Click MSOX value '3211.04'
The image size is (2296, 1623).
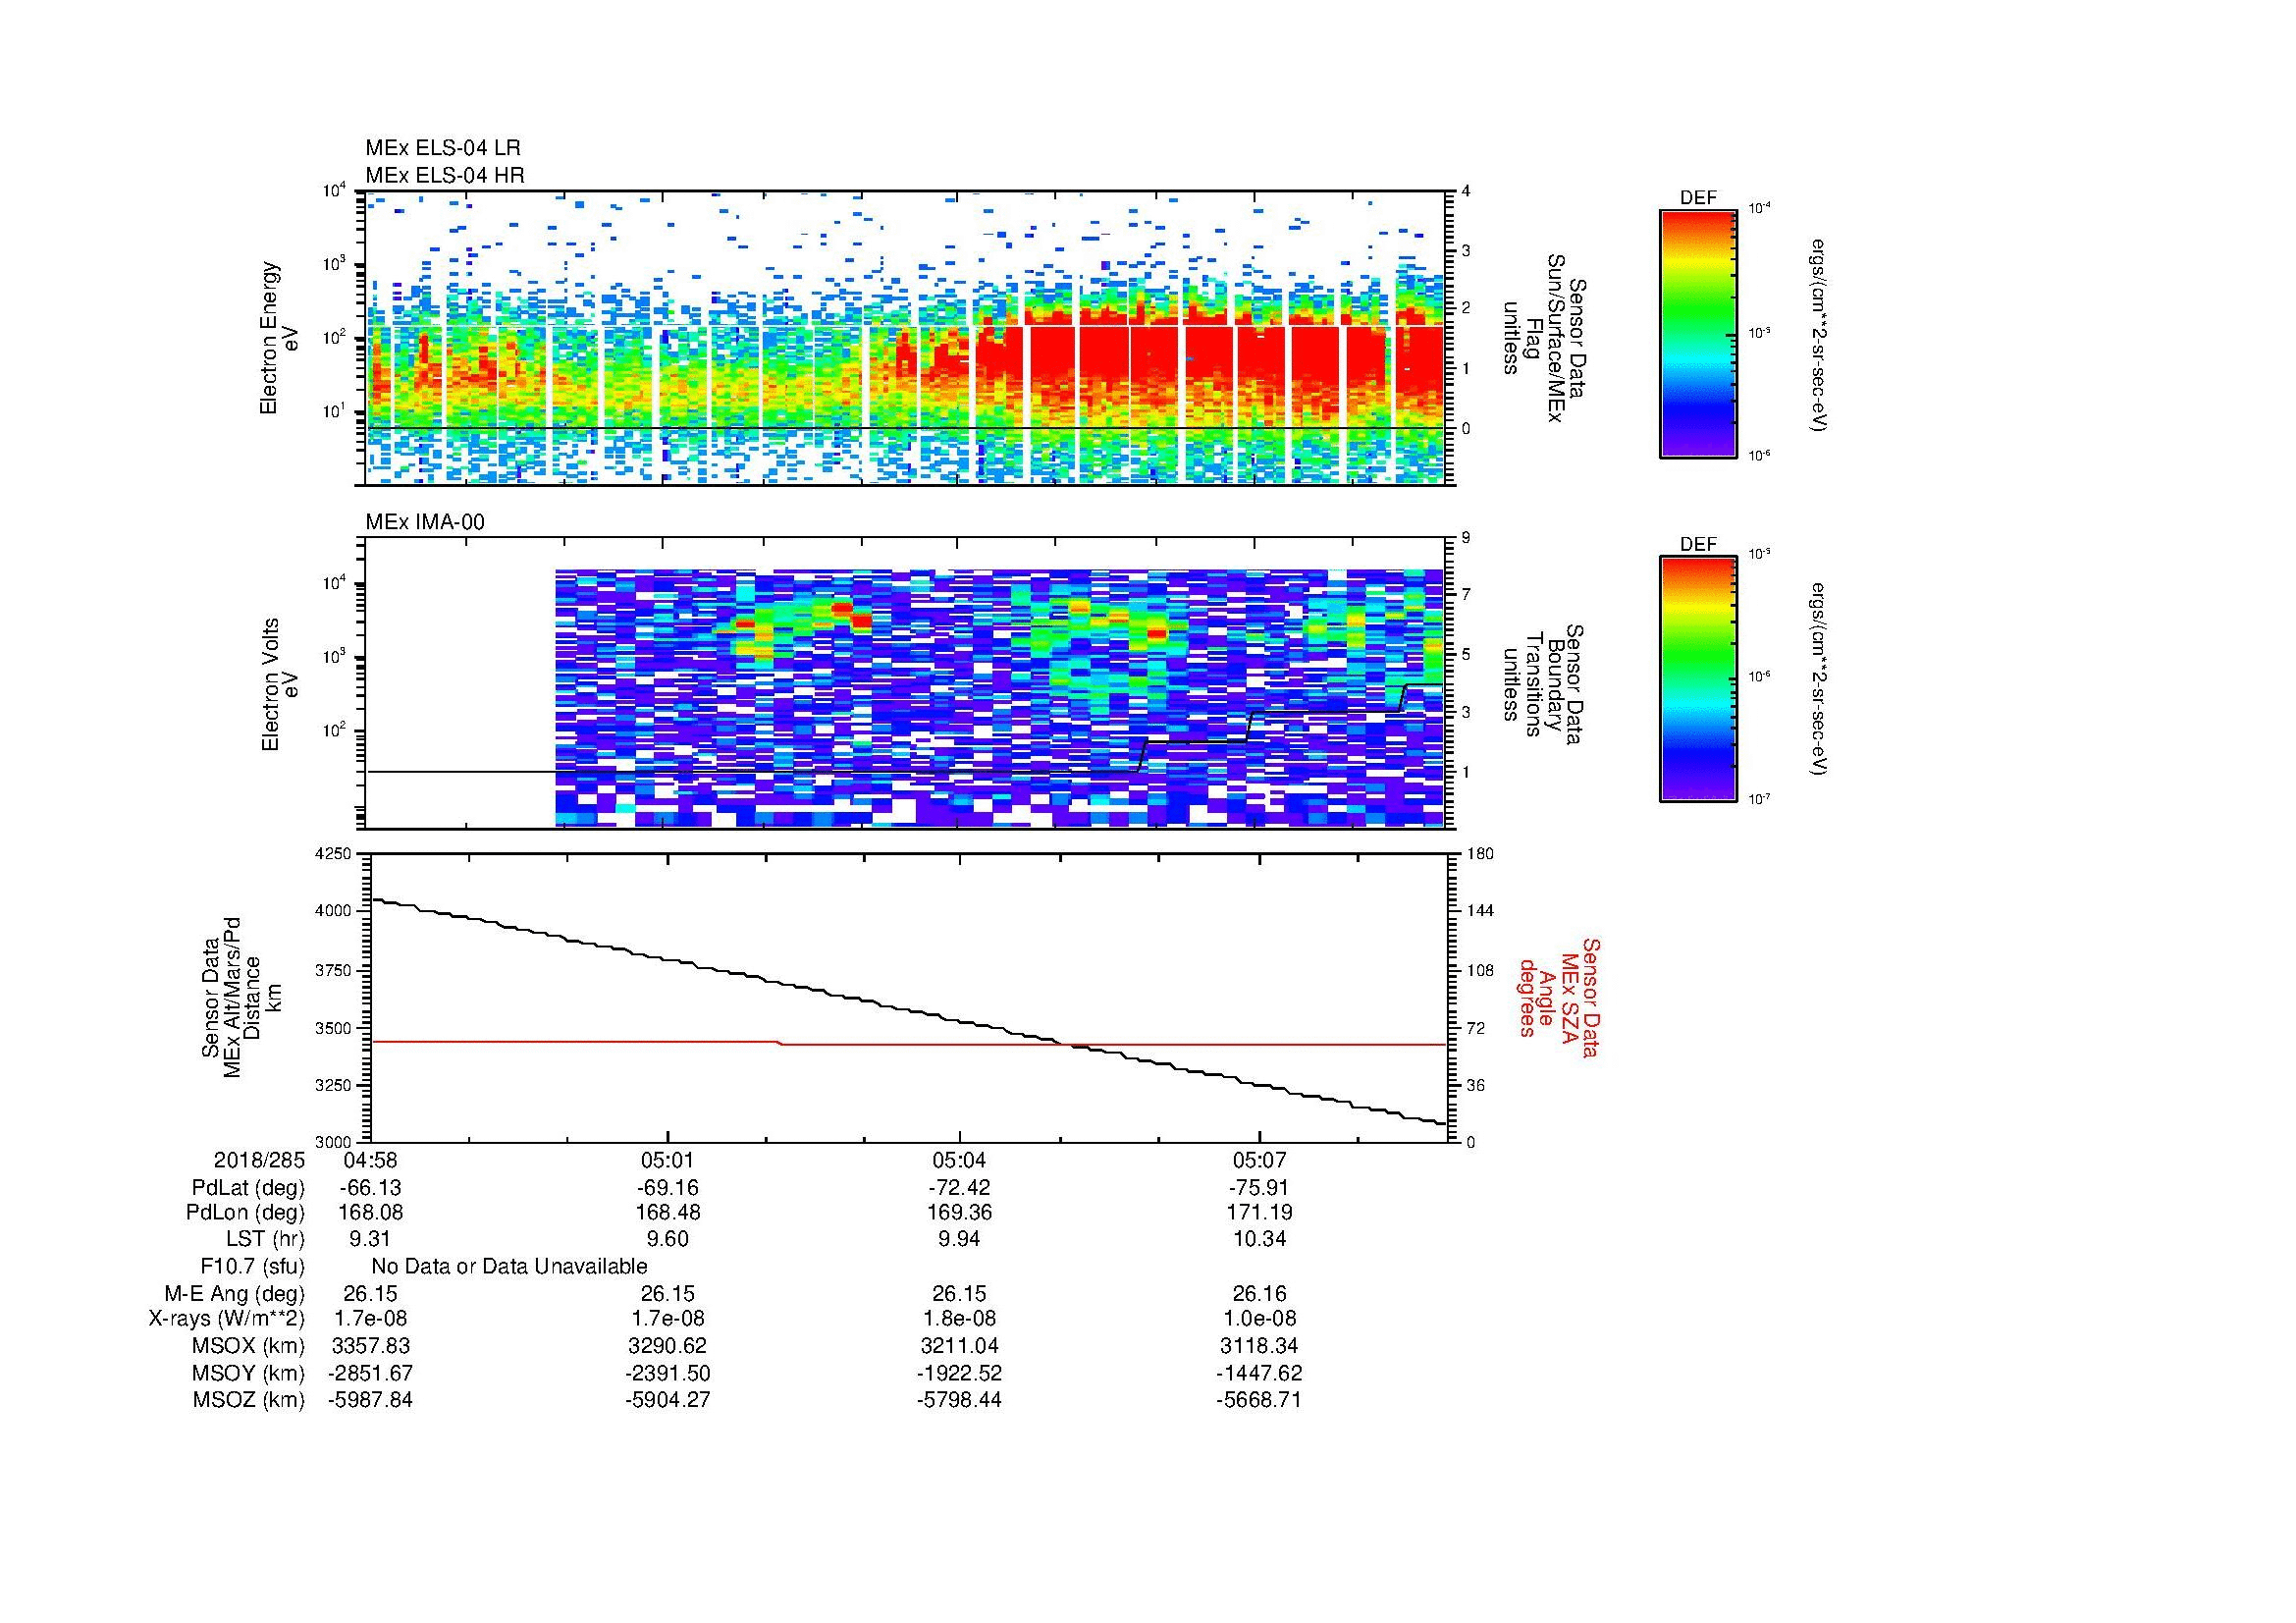click(x=959, y=1346)
